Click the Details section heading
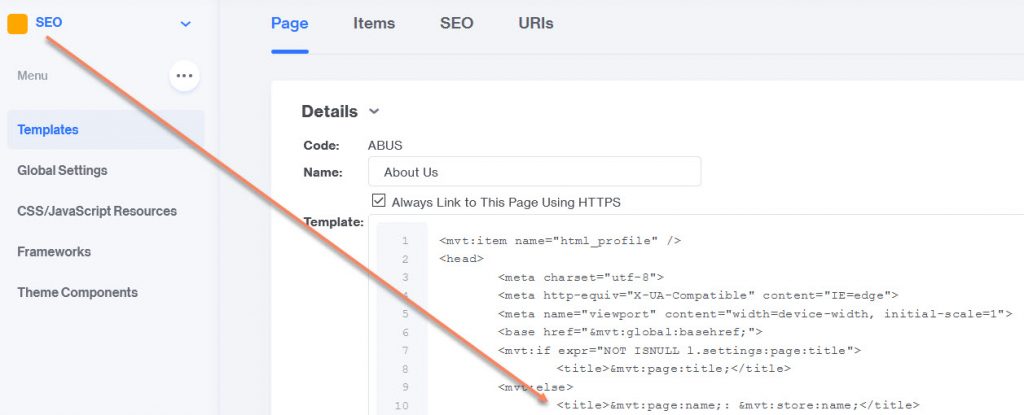 tap(329, 112)
